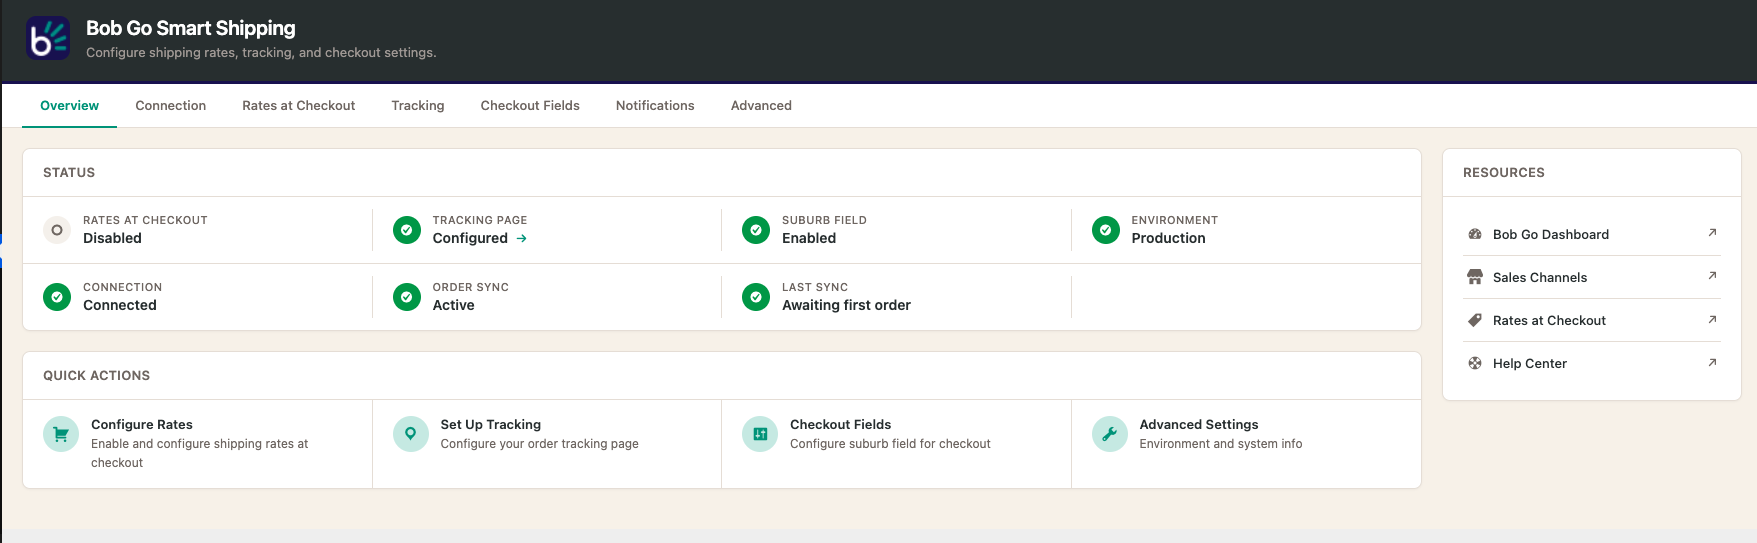Click the Suburb Field green check icon
The image size is (1757, 543).
756,230
